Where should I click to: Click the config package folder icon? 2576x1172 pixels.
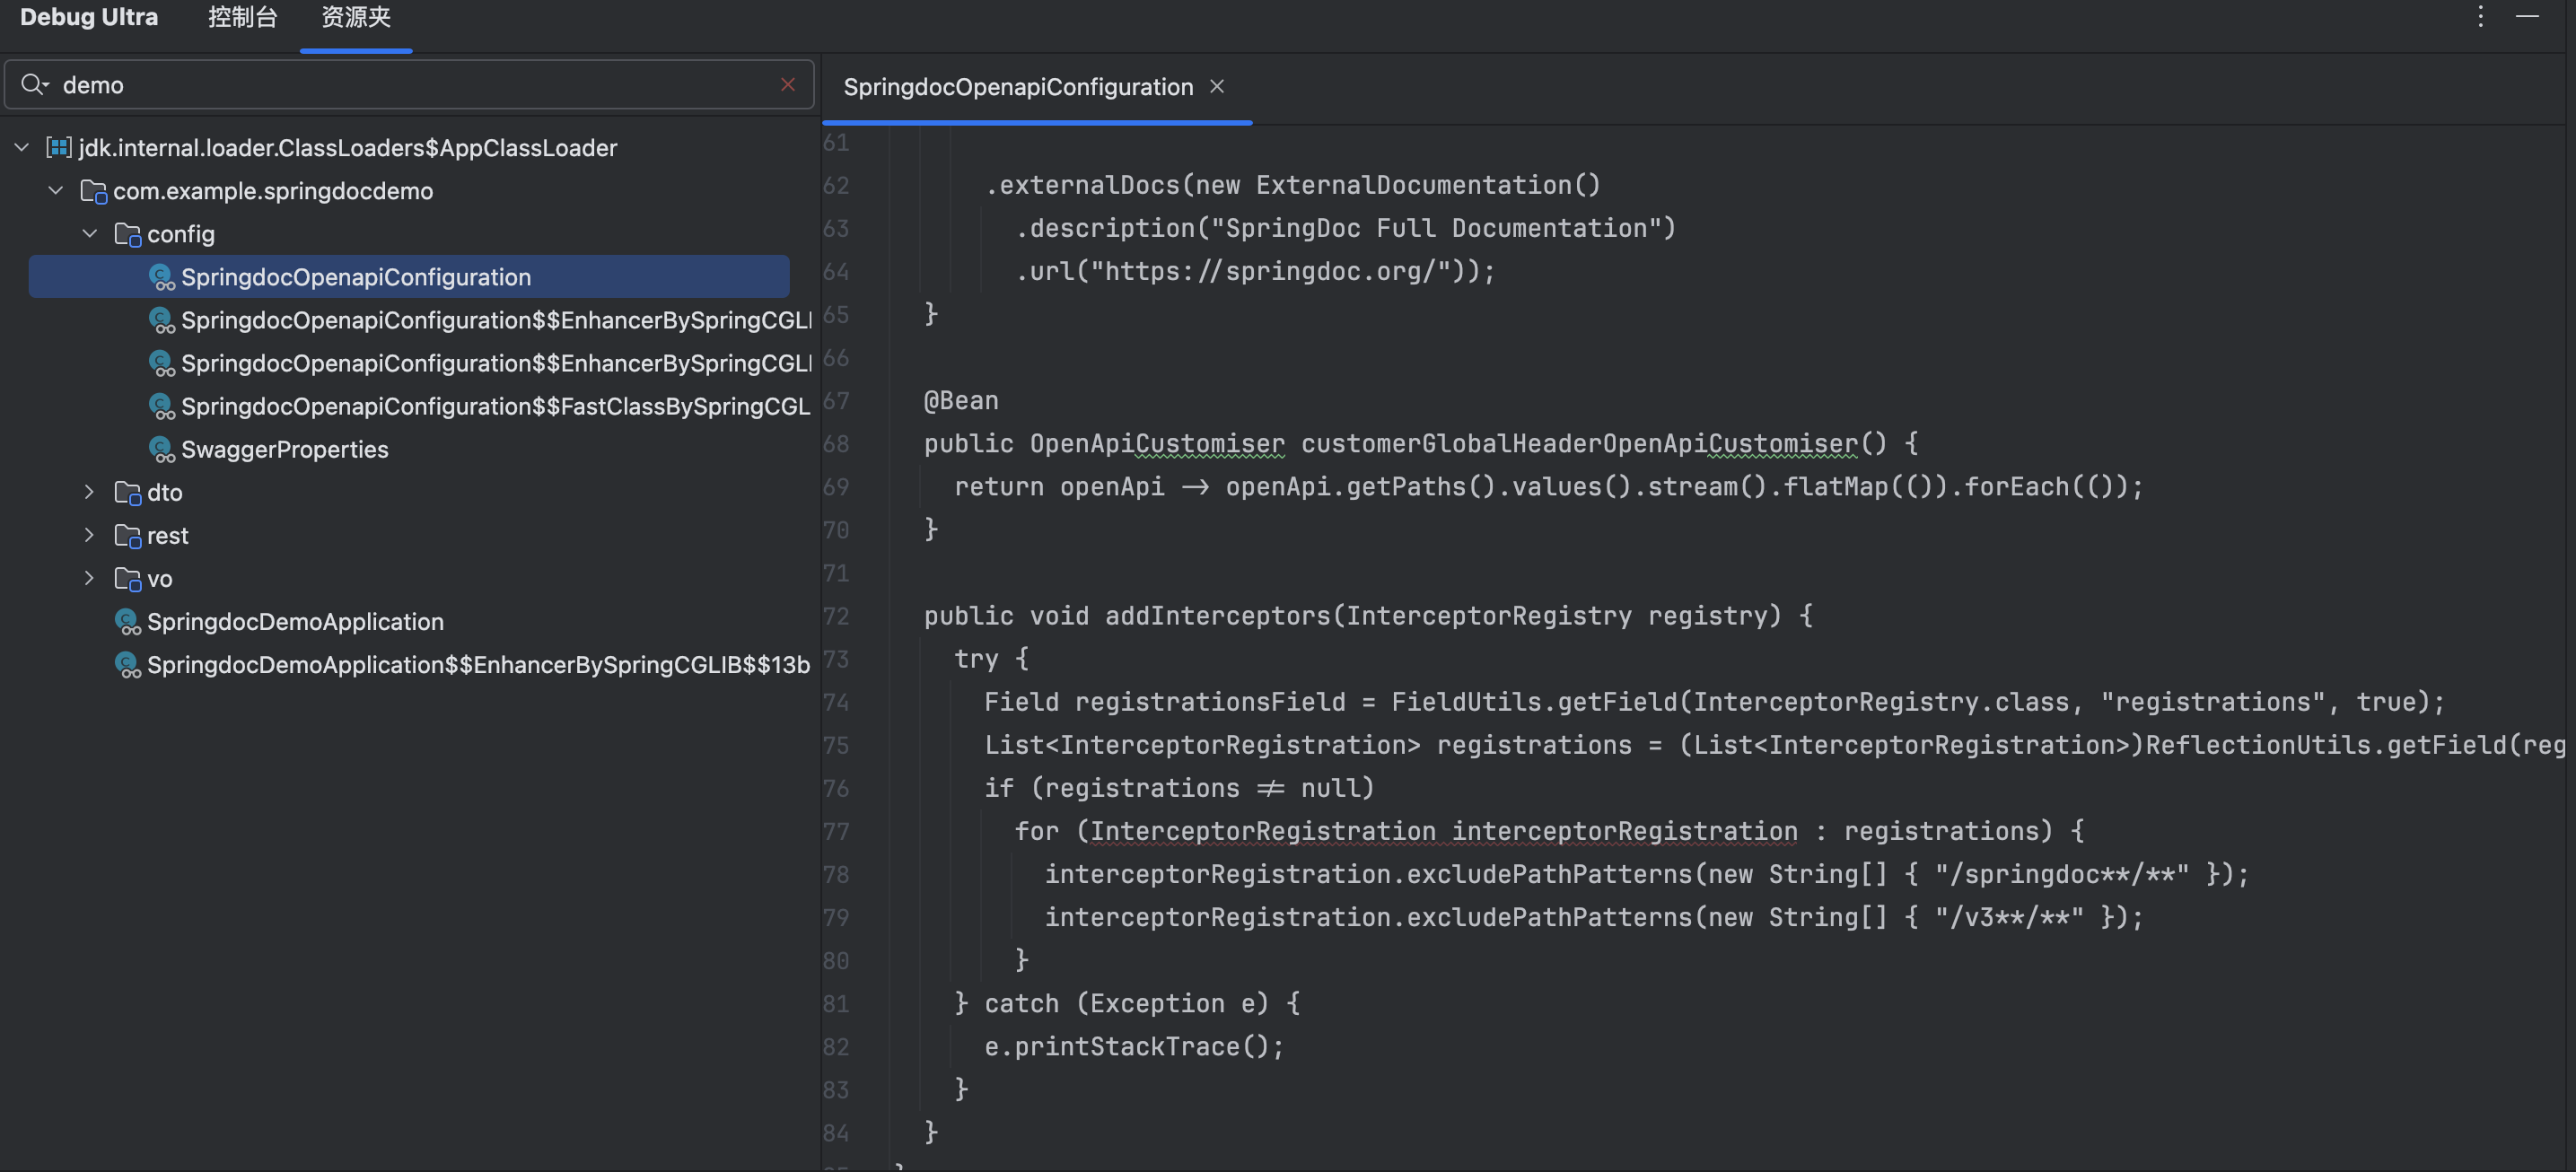[127, 234]
